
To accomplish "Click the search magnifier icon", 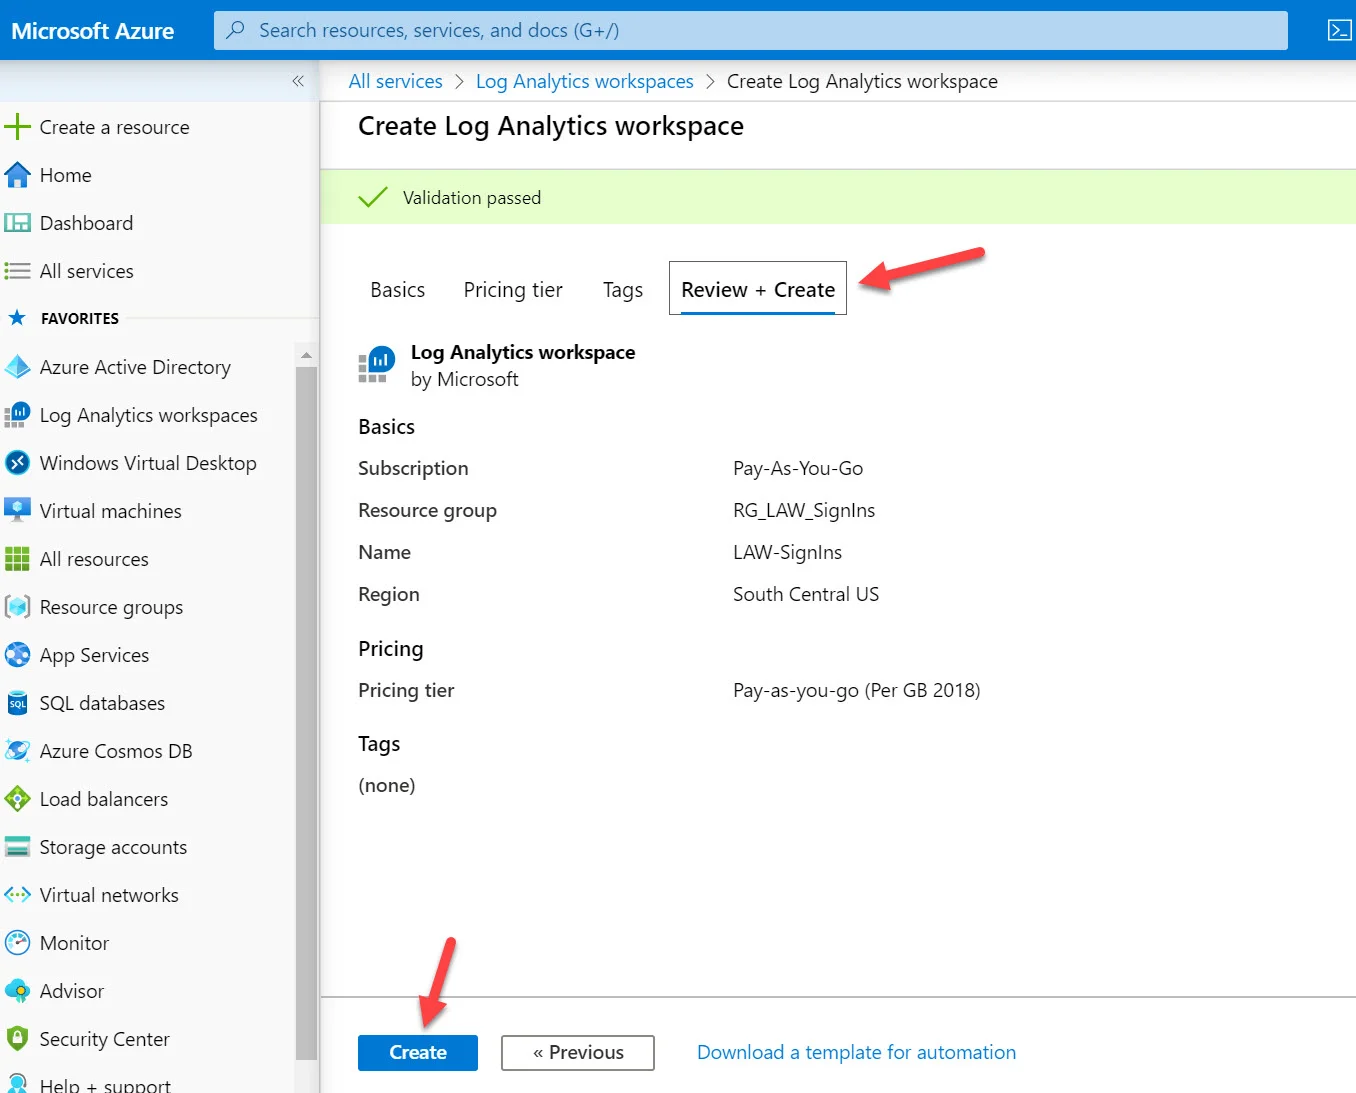I will pos(236,30).
